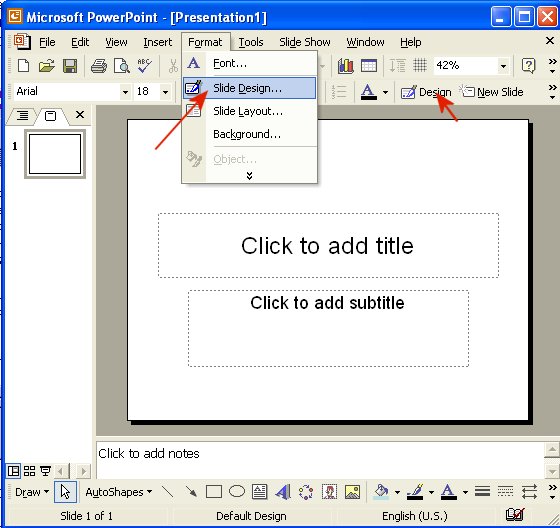This screenshot has width=560, height=528.
Task: Switch to the Outline tab icon
Action: (x=22, y=115)
